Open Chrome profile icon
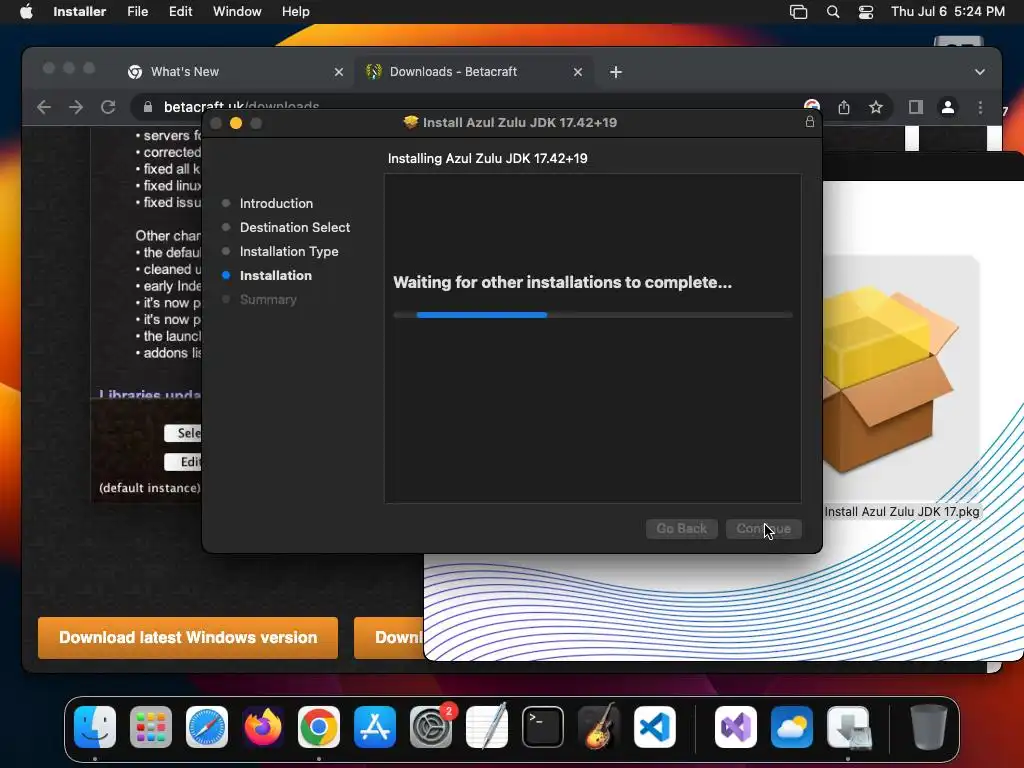 (948, 107)
